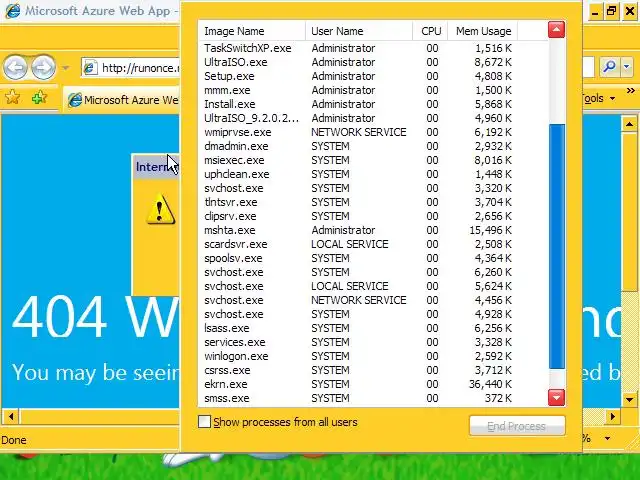This screenshot has width=640, height=480.
Task: Click the Internet Explorer Forward button
Action: [43, 67]
